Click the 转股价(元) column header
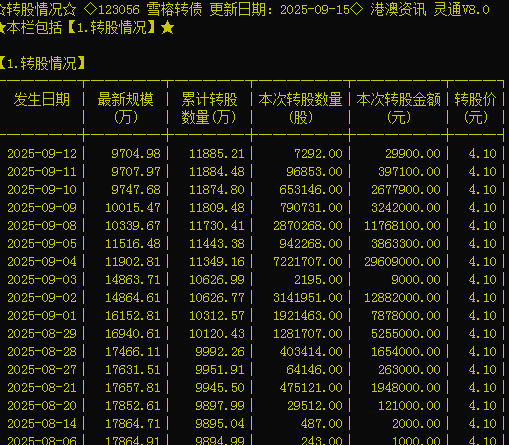509x445 pixels. (476, 108)
